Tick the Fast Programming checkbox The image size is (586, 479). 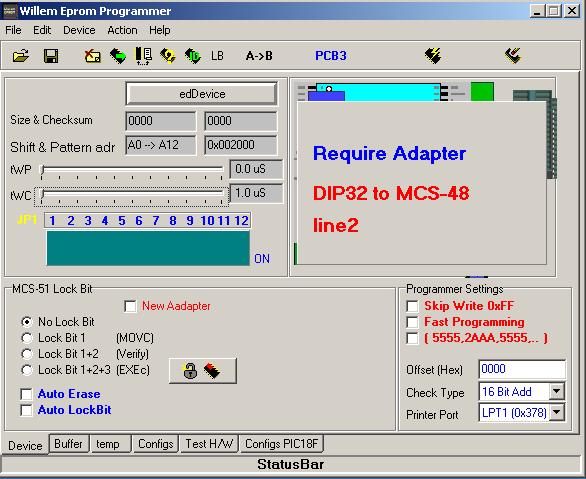pos(412,322)
